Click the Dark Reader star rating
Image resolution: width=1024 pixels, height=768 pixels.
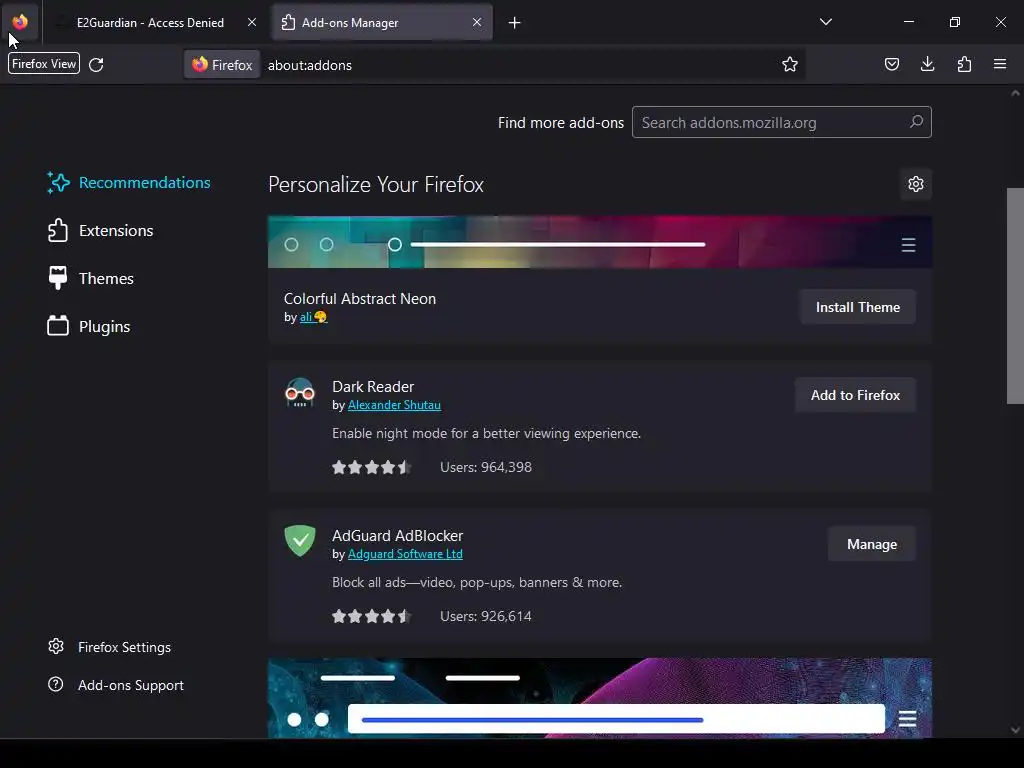[x=371, y=468]
